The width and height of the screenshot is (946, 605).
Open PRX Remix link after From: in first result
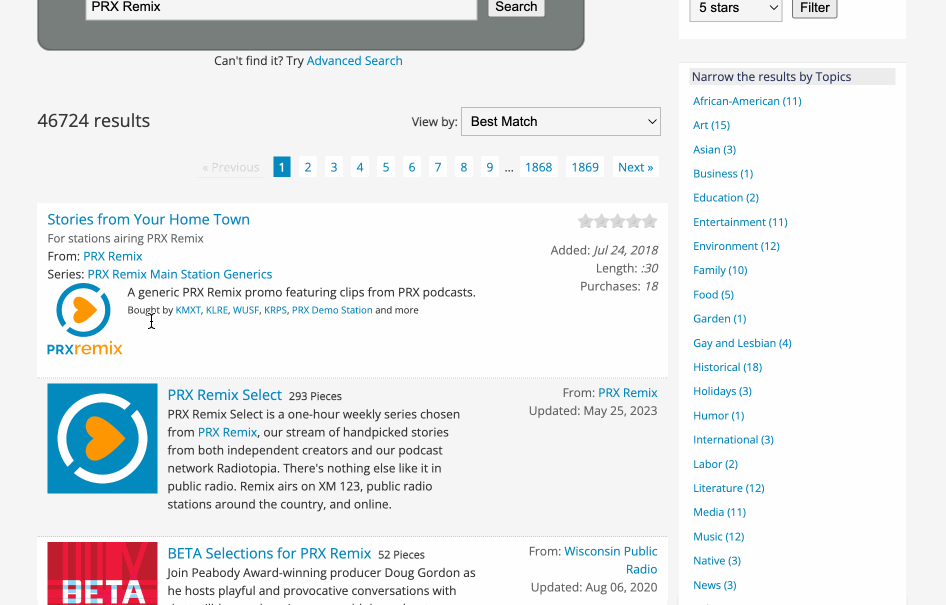click(113, 256)
